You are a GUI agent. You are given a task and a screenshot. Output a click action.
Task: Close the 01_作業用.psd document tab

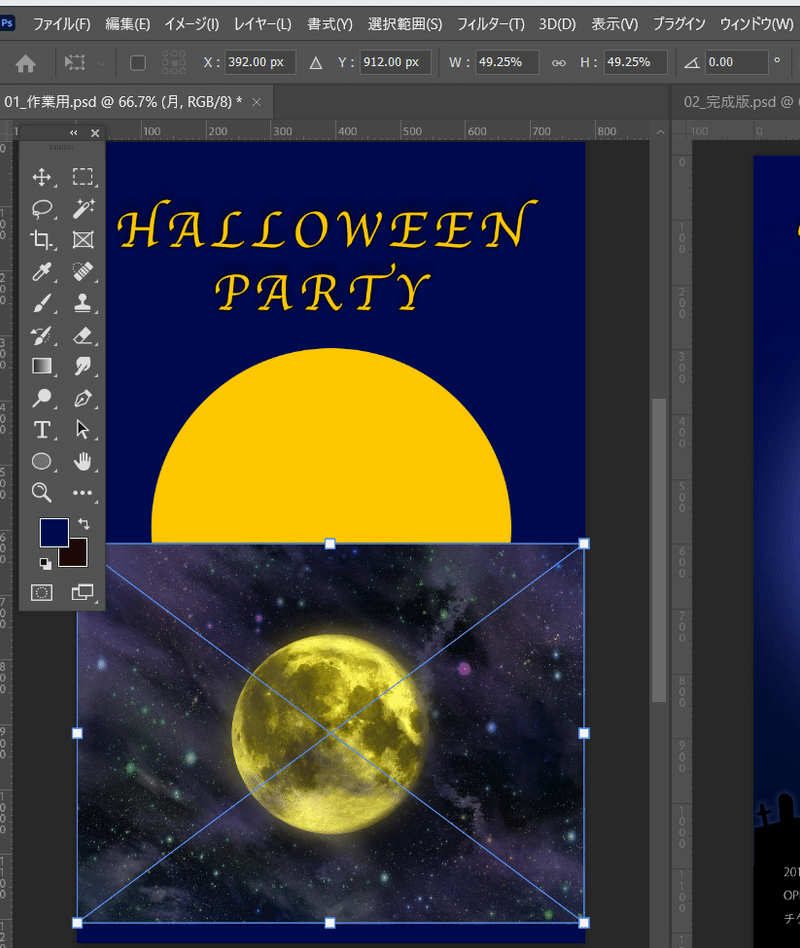tap(256, 102)
